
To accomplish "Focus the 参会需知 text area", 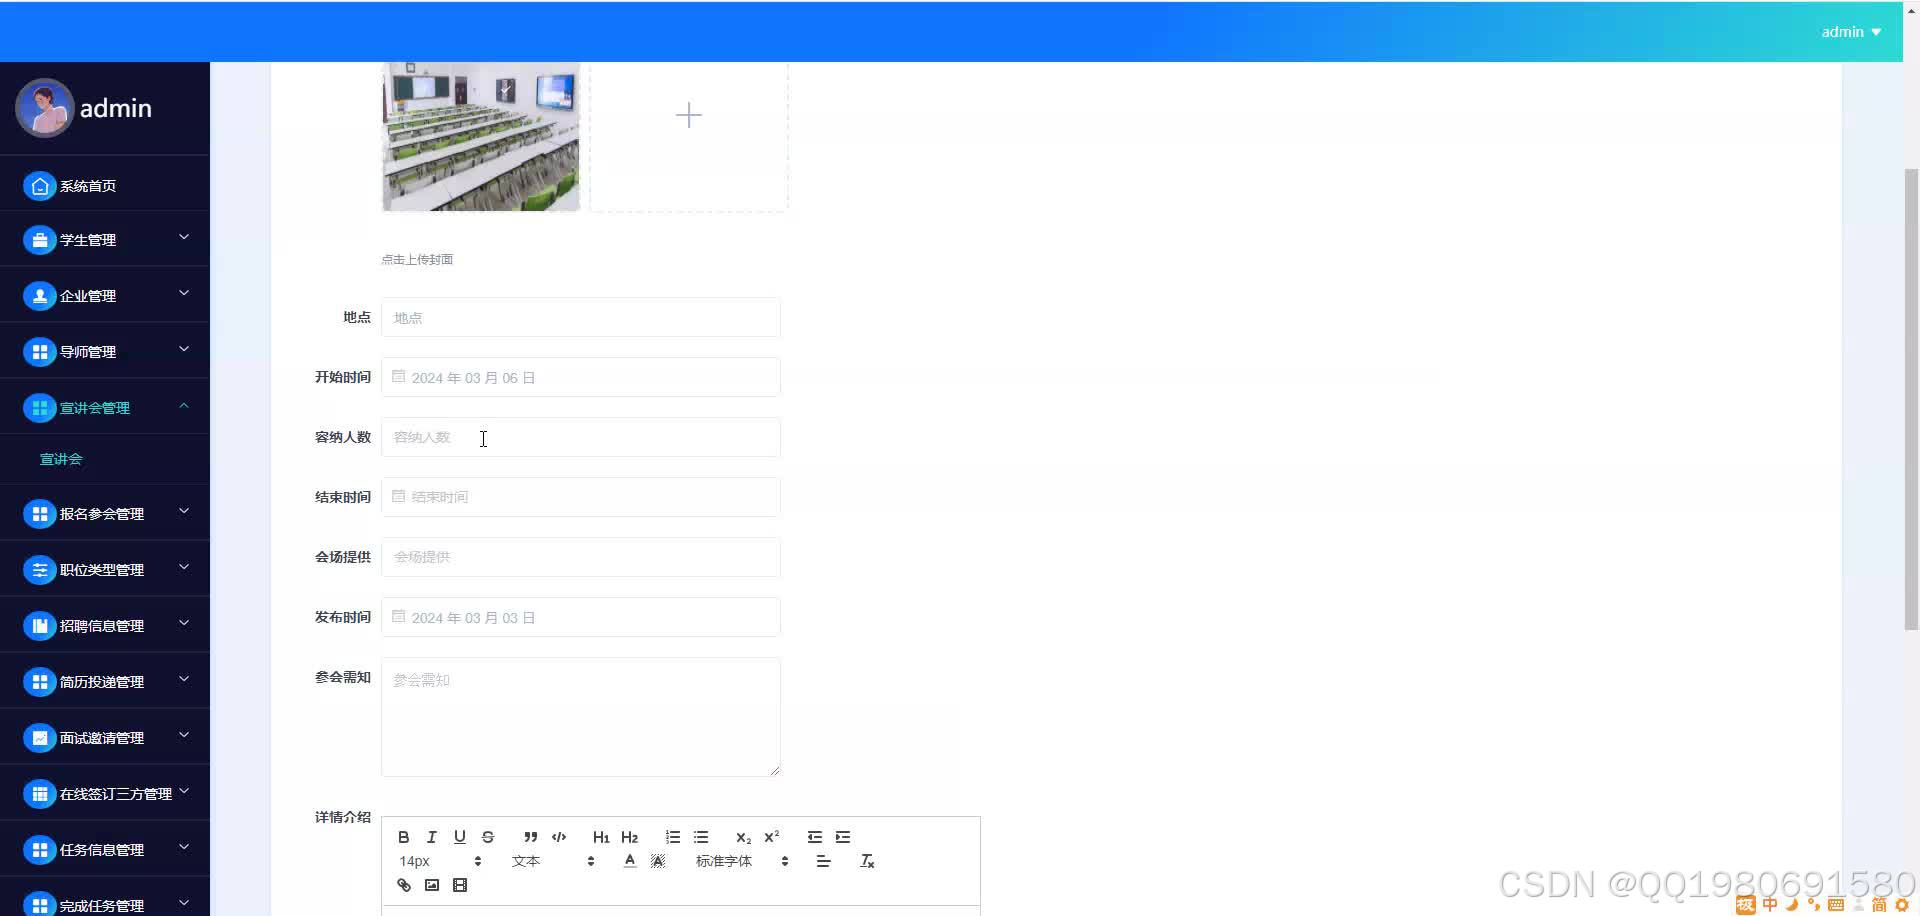I will pos(581,717).
